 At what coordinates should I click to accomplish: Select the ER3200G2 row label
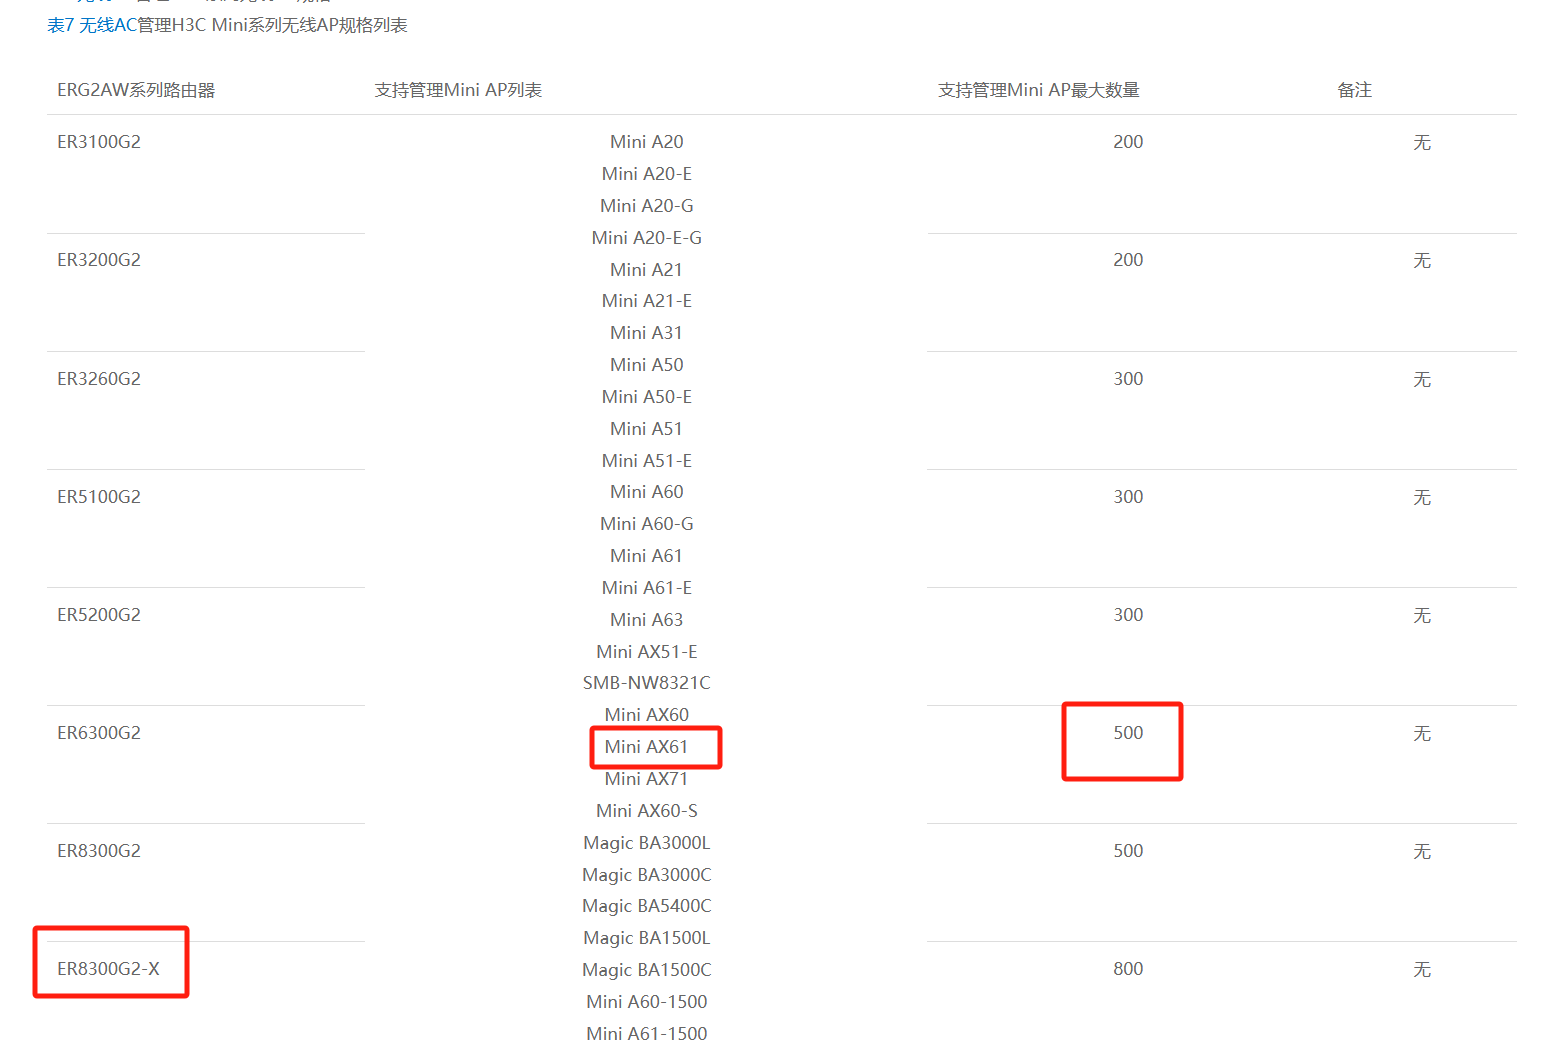pos(99,260)
